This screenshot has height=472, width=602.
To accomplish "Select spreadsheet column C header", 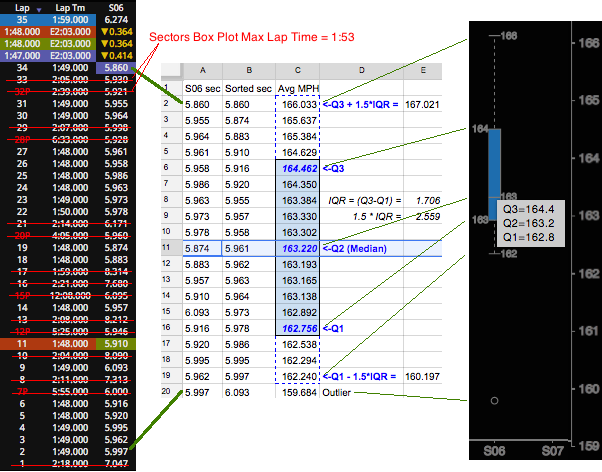I will pos(297,71).
